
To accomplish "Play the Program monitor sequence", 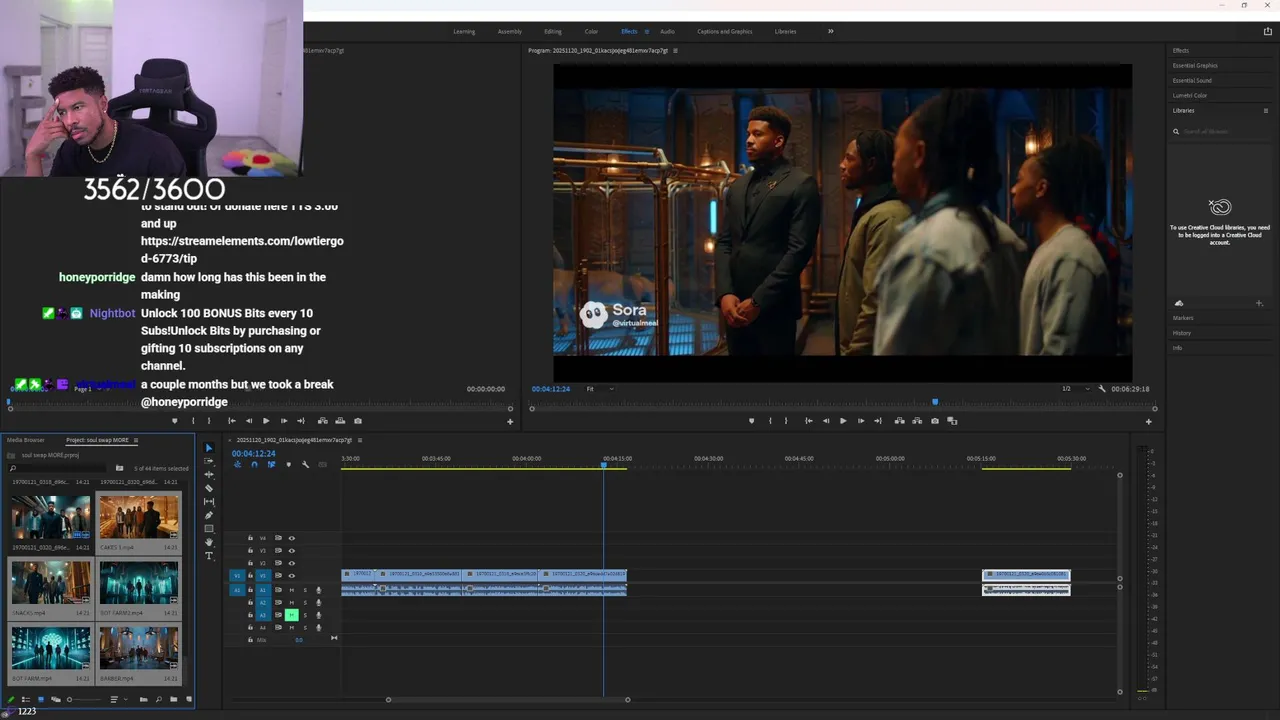I will pyautogui.click(x=843, y=421).
